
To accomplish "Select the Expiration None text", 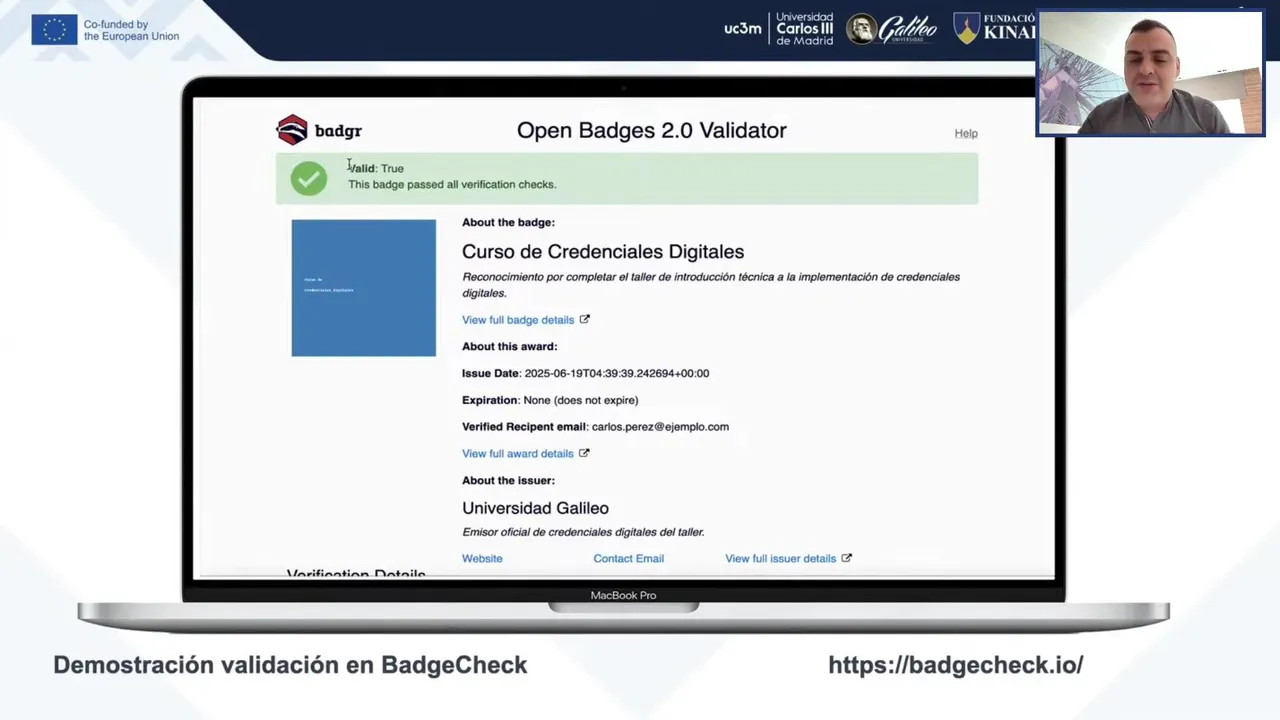I will click(x=550, y=400).
